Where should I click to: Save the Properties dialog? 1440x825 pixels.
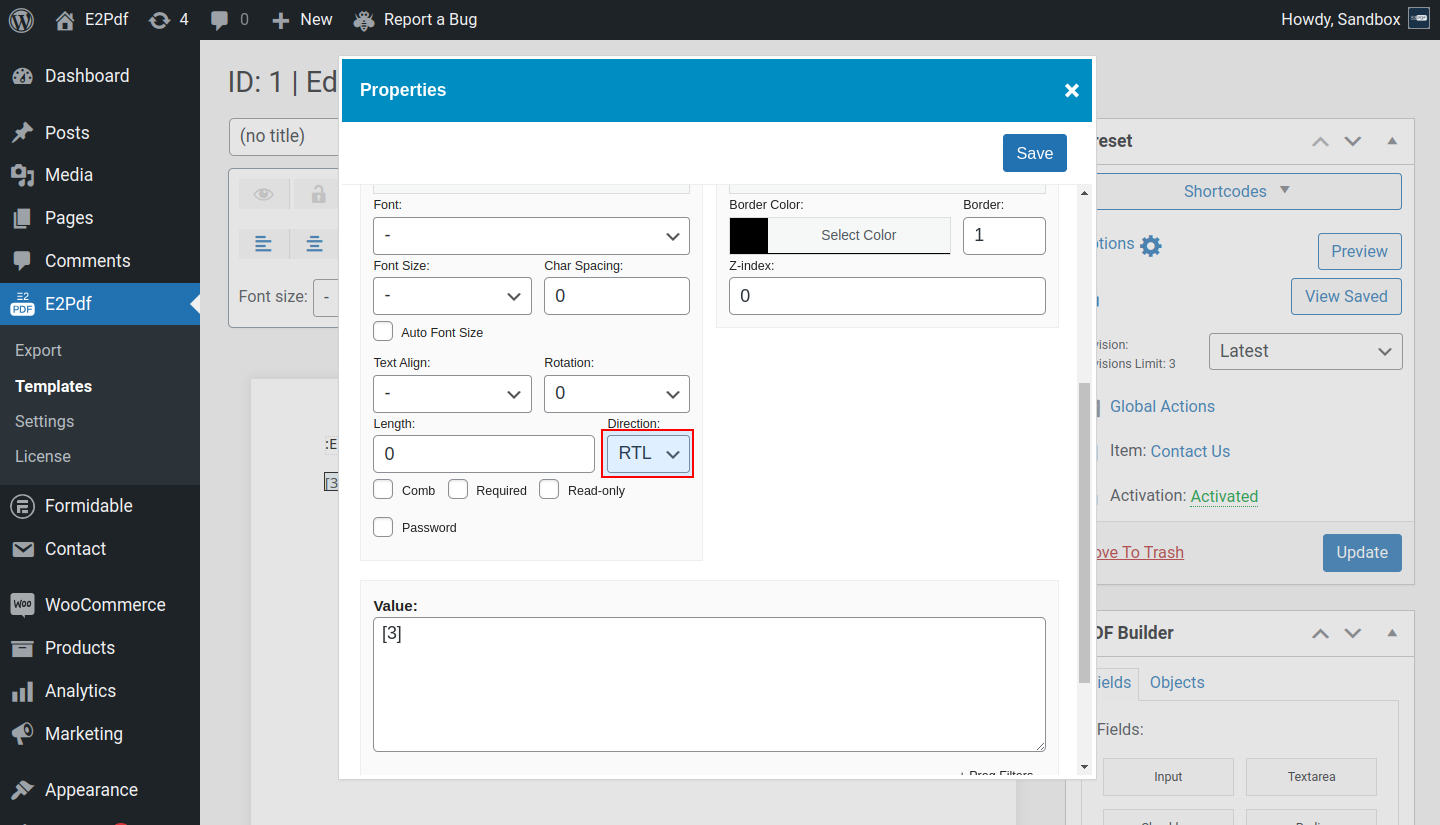1034,153
